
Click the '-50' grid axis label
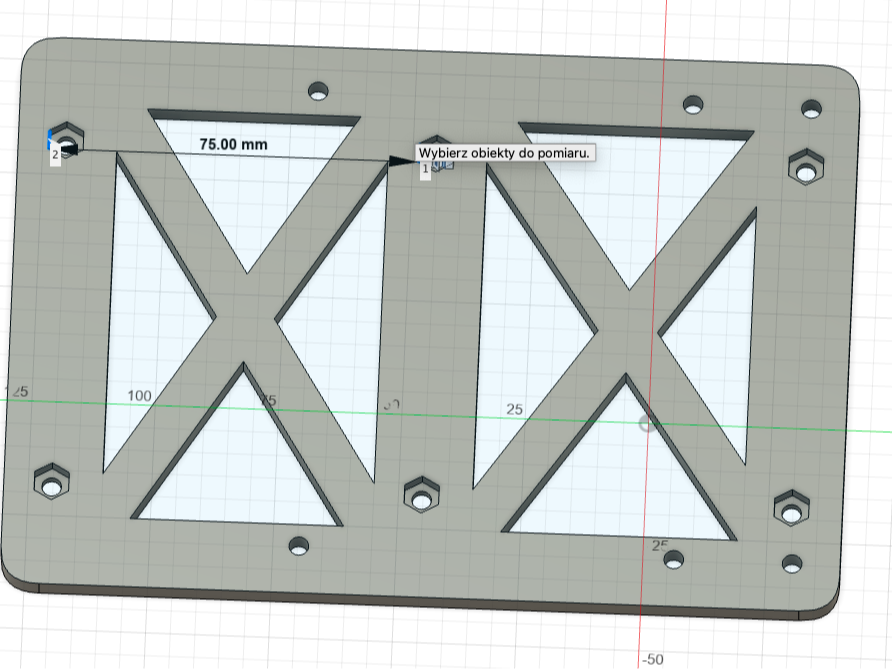tap(653, 659)
